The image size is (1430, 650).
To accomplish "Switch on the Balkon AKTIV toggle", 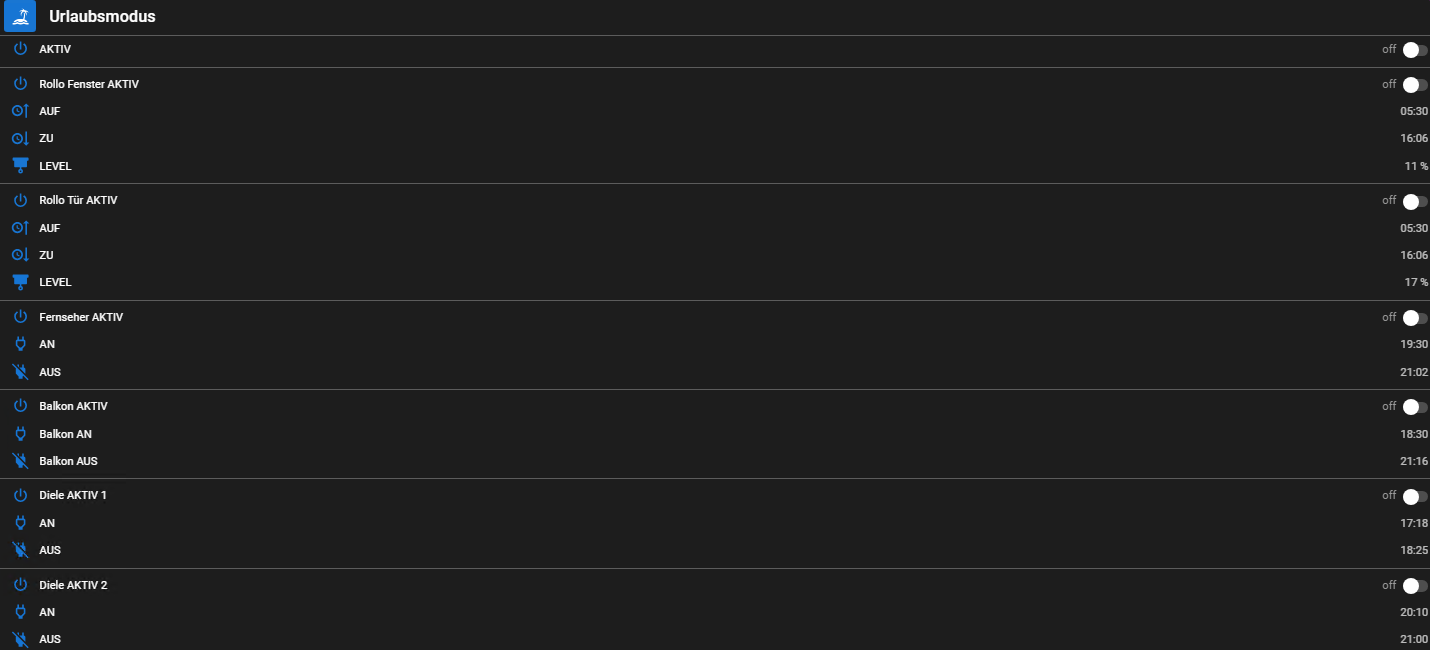I will [1414, 407].
